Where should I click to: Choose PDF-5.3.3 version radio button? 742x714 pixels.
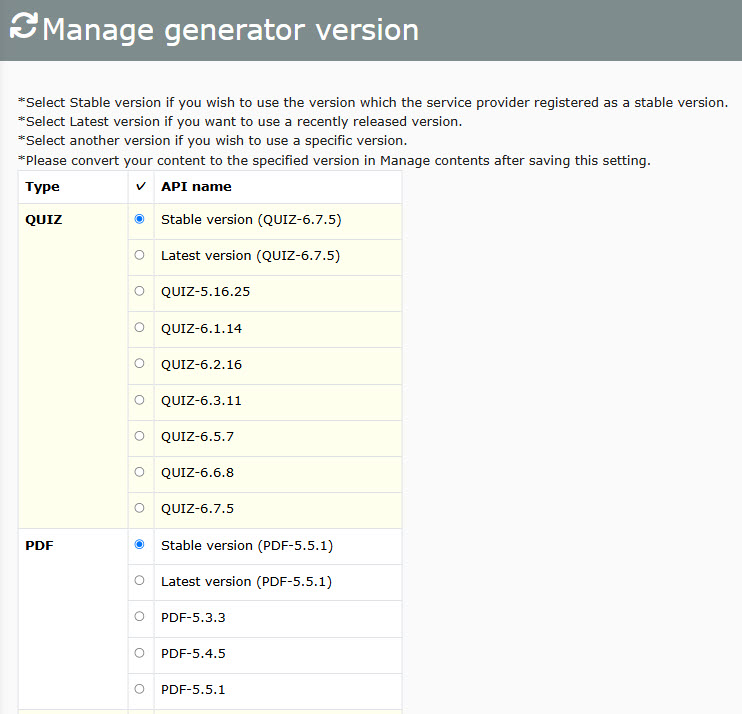(x=139, y=617)
